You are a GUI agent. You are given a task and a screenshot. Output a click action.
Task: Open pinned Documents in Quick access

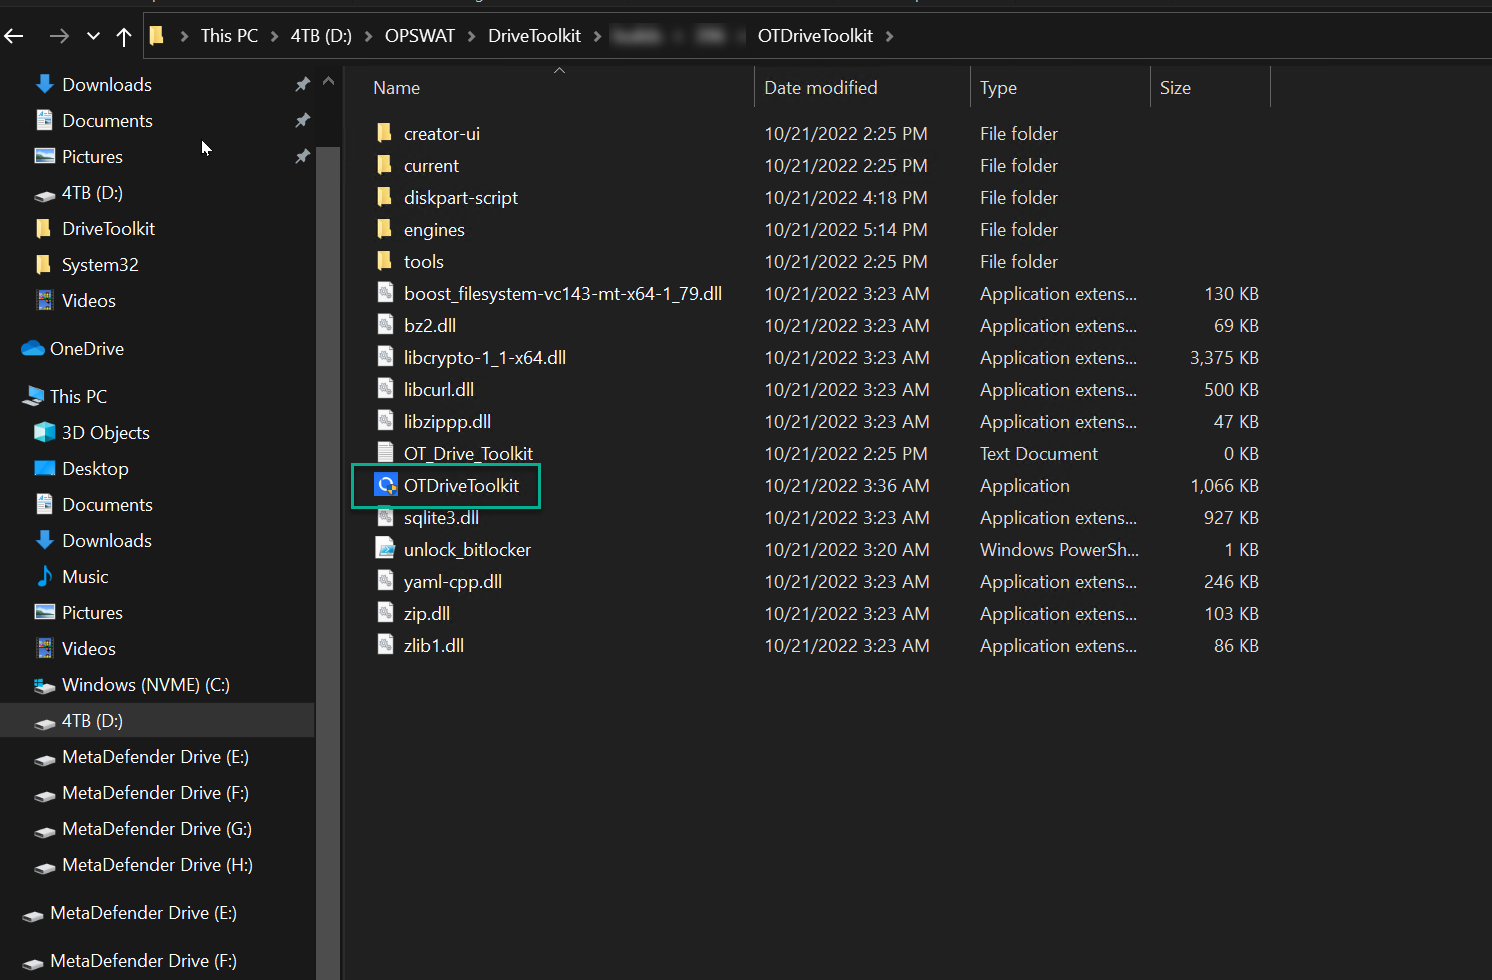(107, 121)
